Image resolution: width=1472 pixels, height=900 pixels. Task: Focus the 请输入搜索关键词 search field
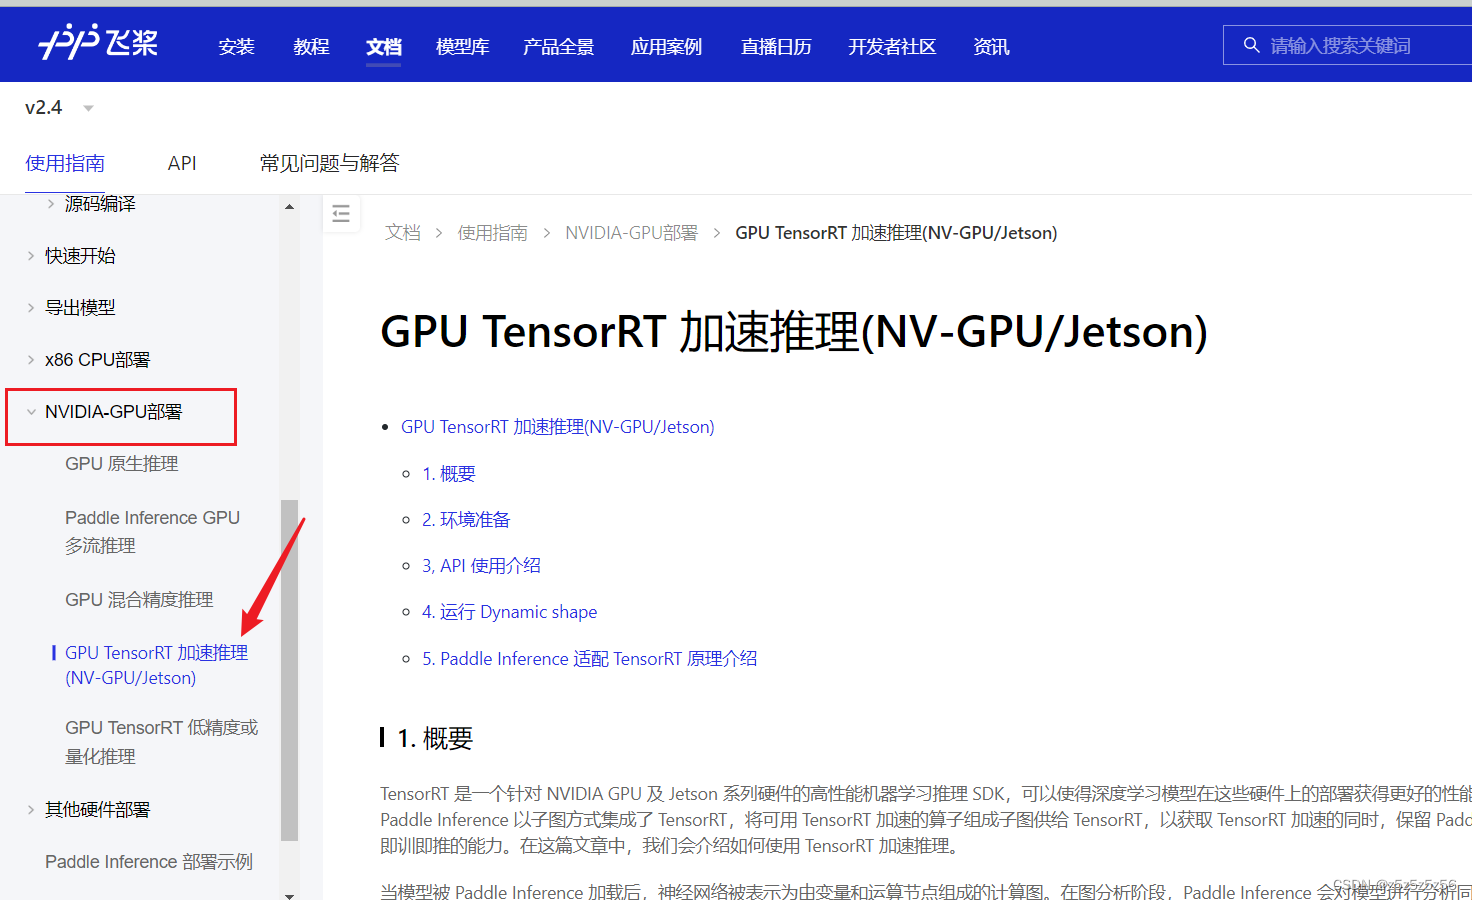pyautogui.click(x=1348, y=45)
